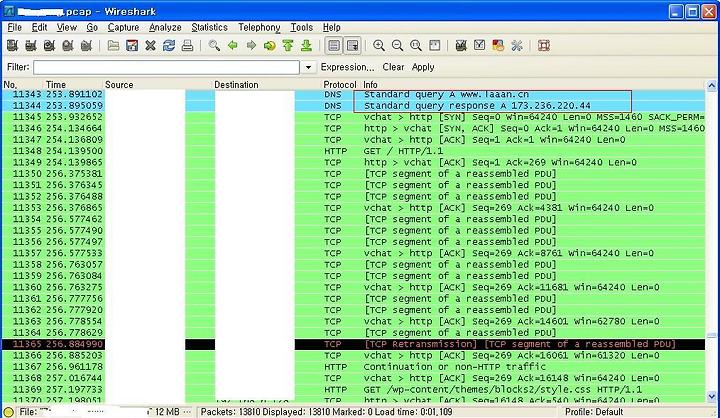The width and height of the screenshot is (720, 418).
Task: Click Profile: Default in status bar
Action: pyautogui.click(x=594, y=412)
